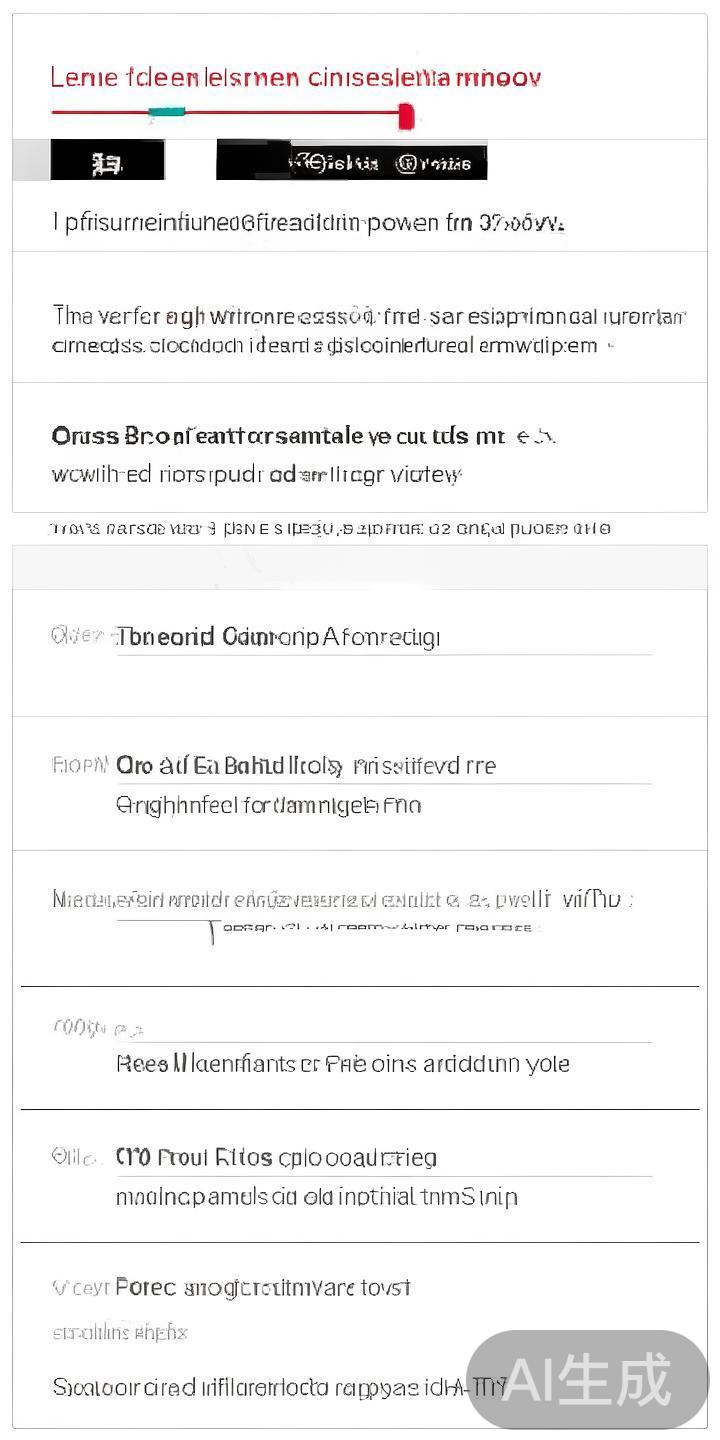
Task: Click the small grey caption line mid-page
Action: pos(330,528)
